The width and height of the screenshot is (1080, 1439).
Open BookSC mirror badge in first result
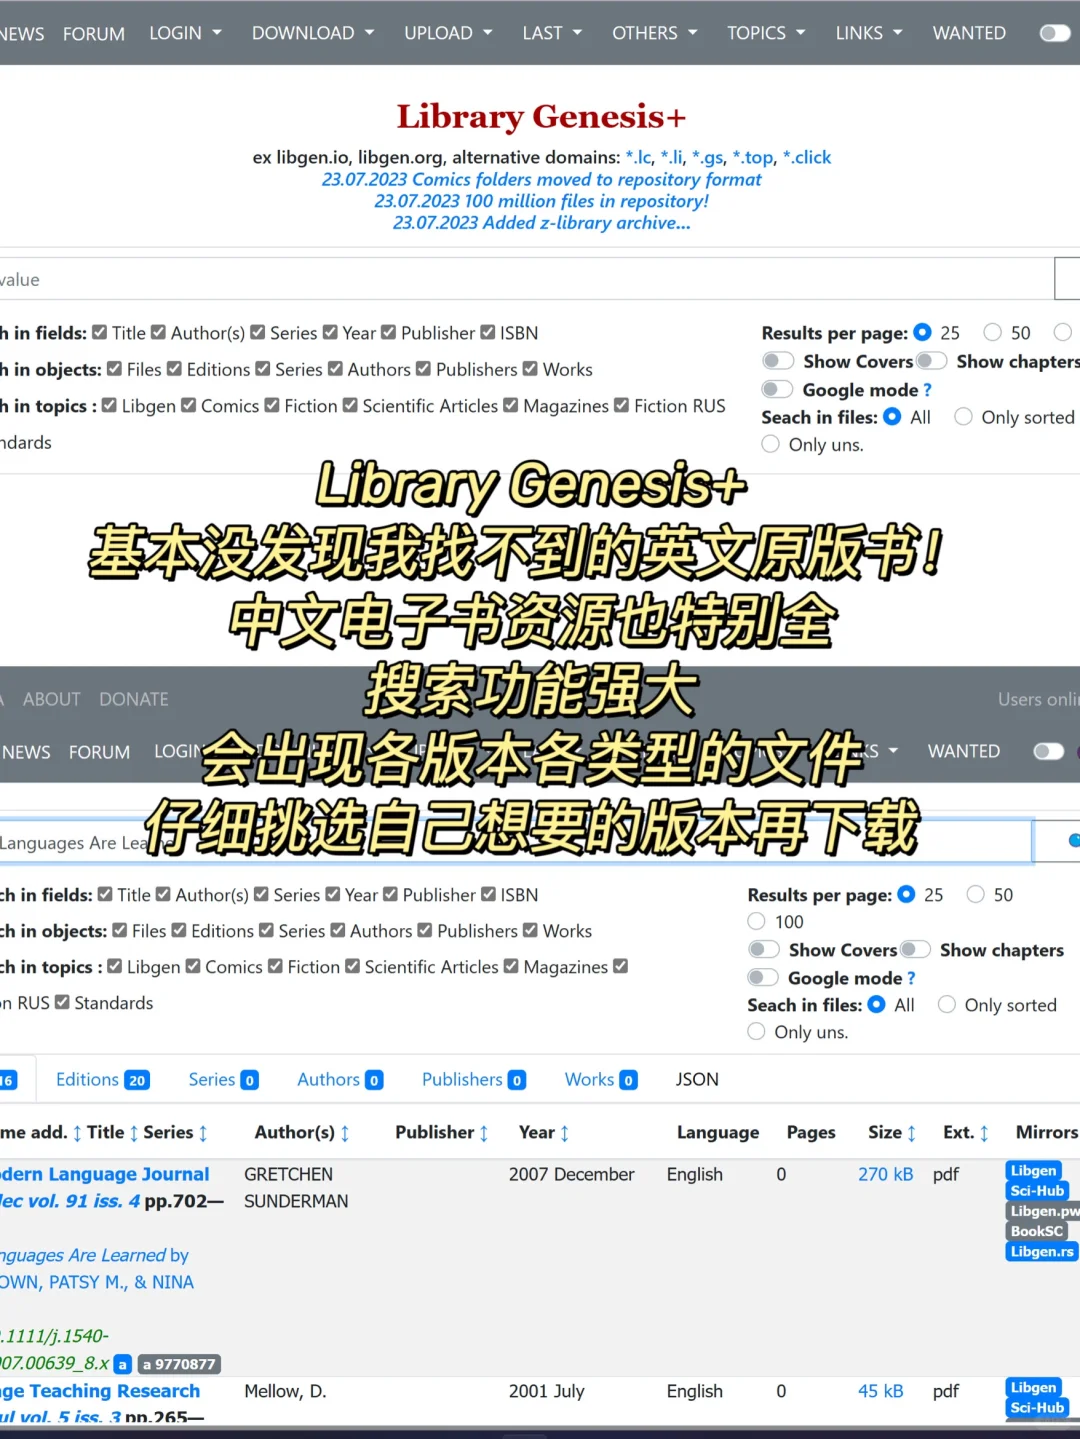(x=1037, y=1231)
